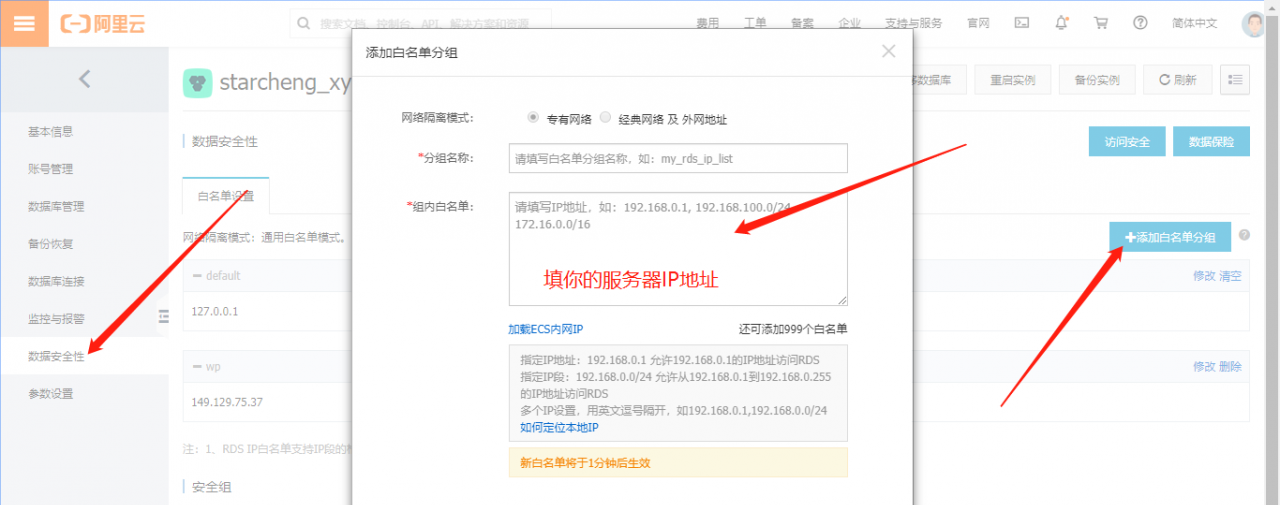Open 数据安全性 in the sidebar
The width and height of the screenshot is (1280, 505).
pos(56,356)
